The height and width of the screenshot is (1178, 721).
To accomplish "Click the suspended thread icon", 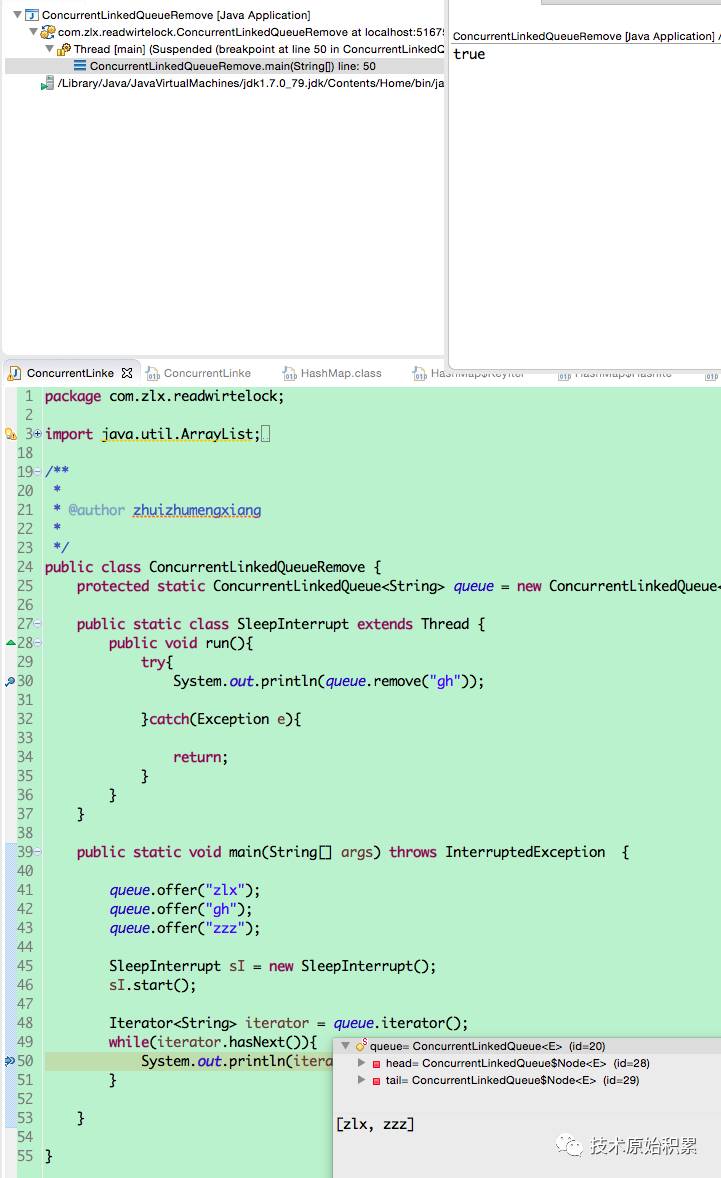I will point(64,49).
